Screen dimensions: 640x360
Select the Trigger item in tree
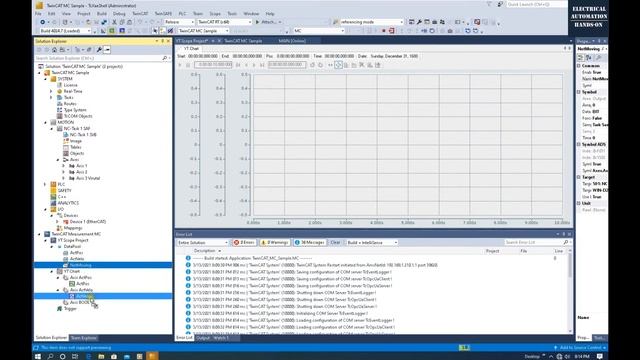pos(70,309)
